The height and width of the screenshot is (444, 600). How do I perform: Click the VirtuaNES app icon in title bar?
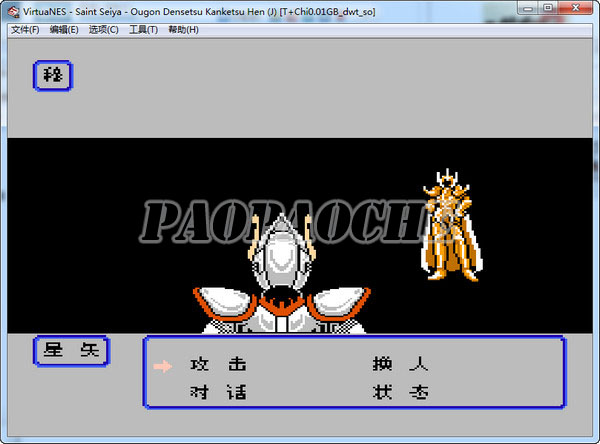[x=13, y=12]
